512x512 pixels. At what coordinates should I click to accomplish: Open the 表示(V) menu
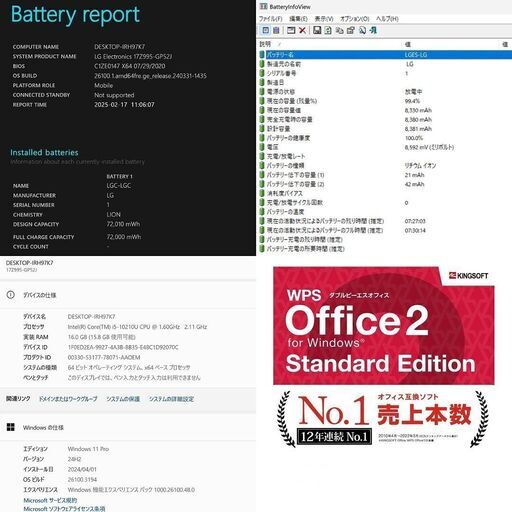324,19
